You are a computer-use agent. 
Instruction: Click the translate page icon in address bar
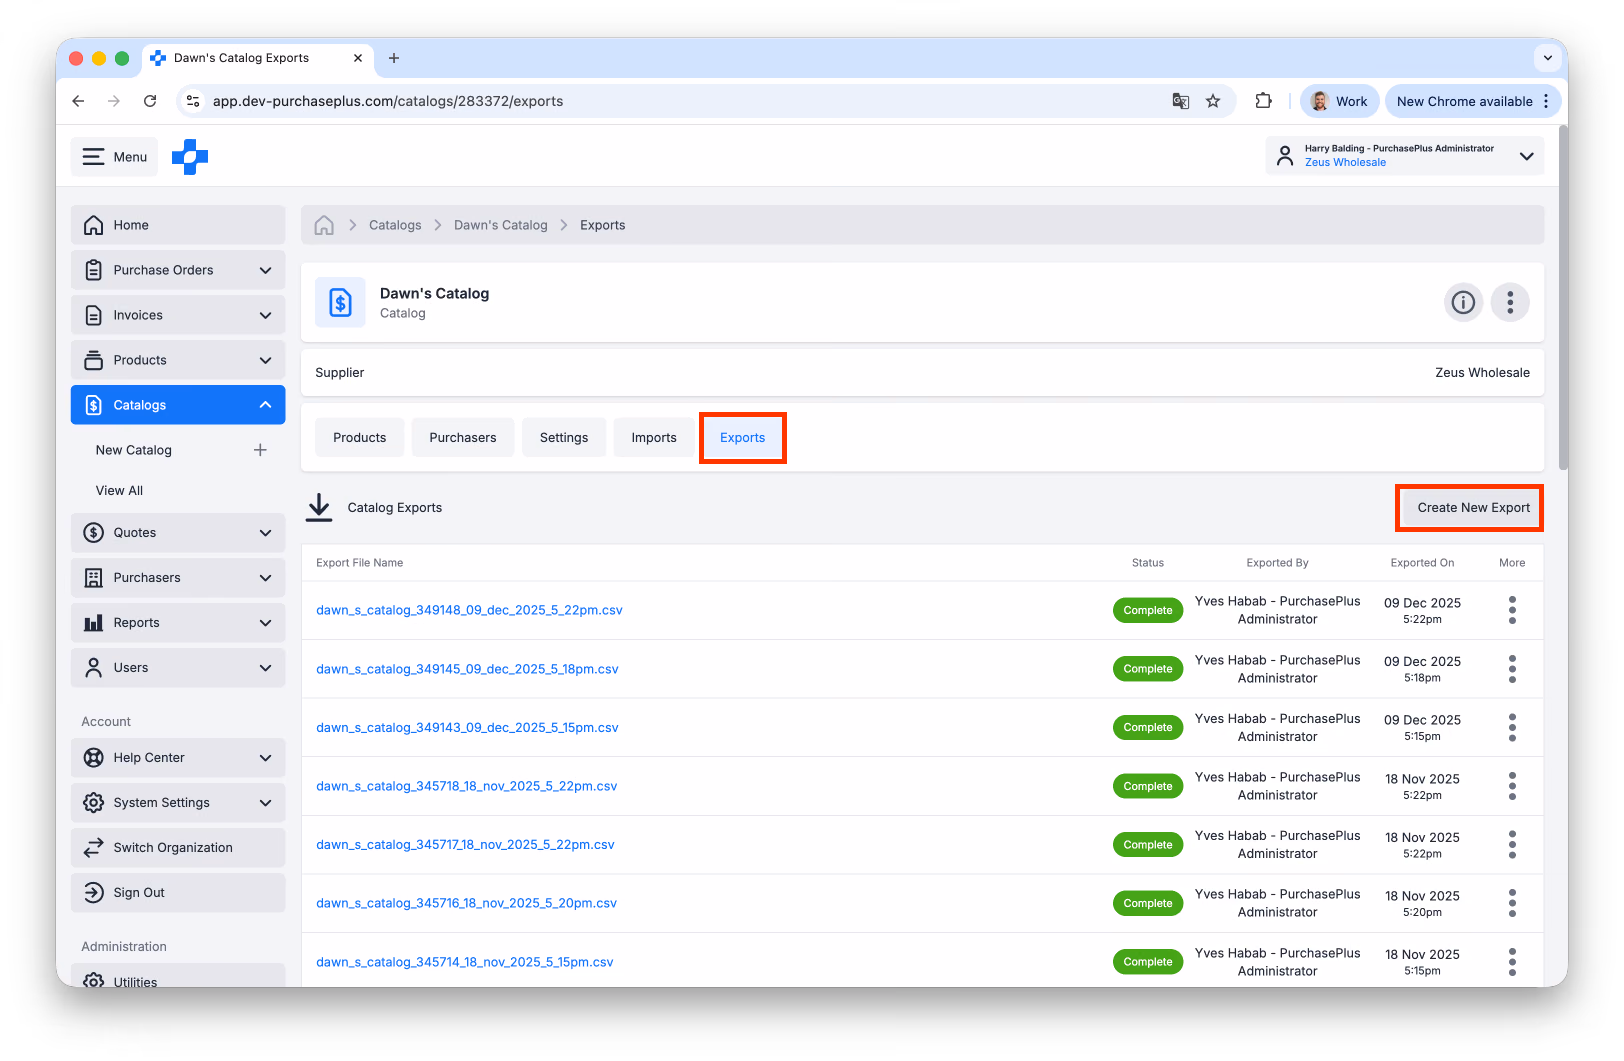pos(1181,101)
